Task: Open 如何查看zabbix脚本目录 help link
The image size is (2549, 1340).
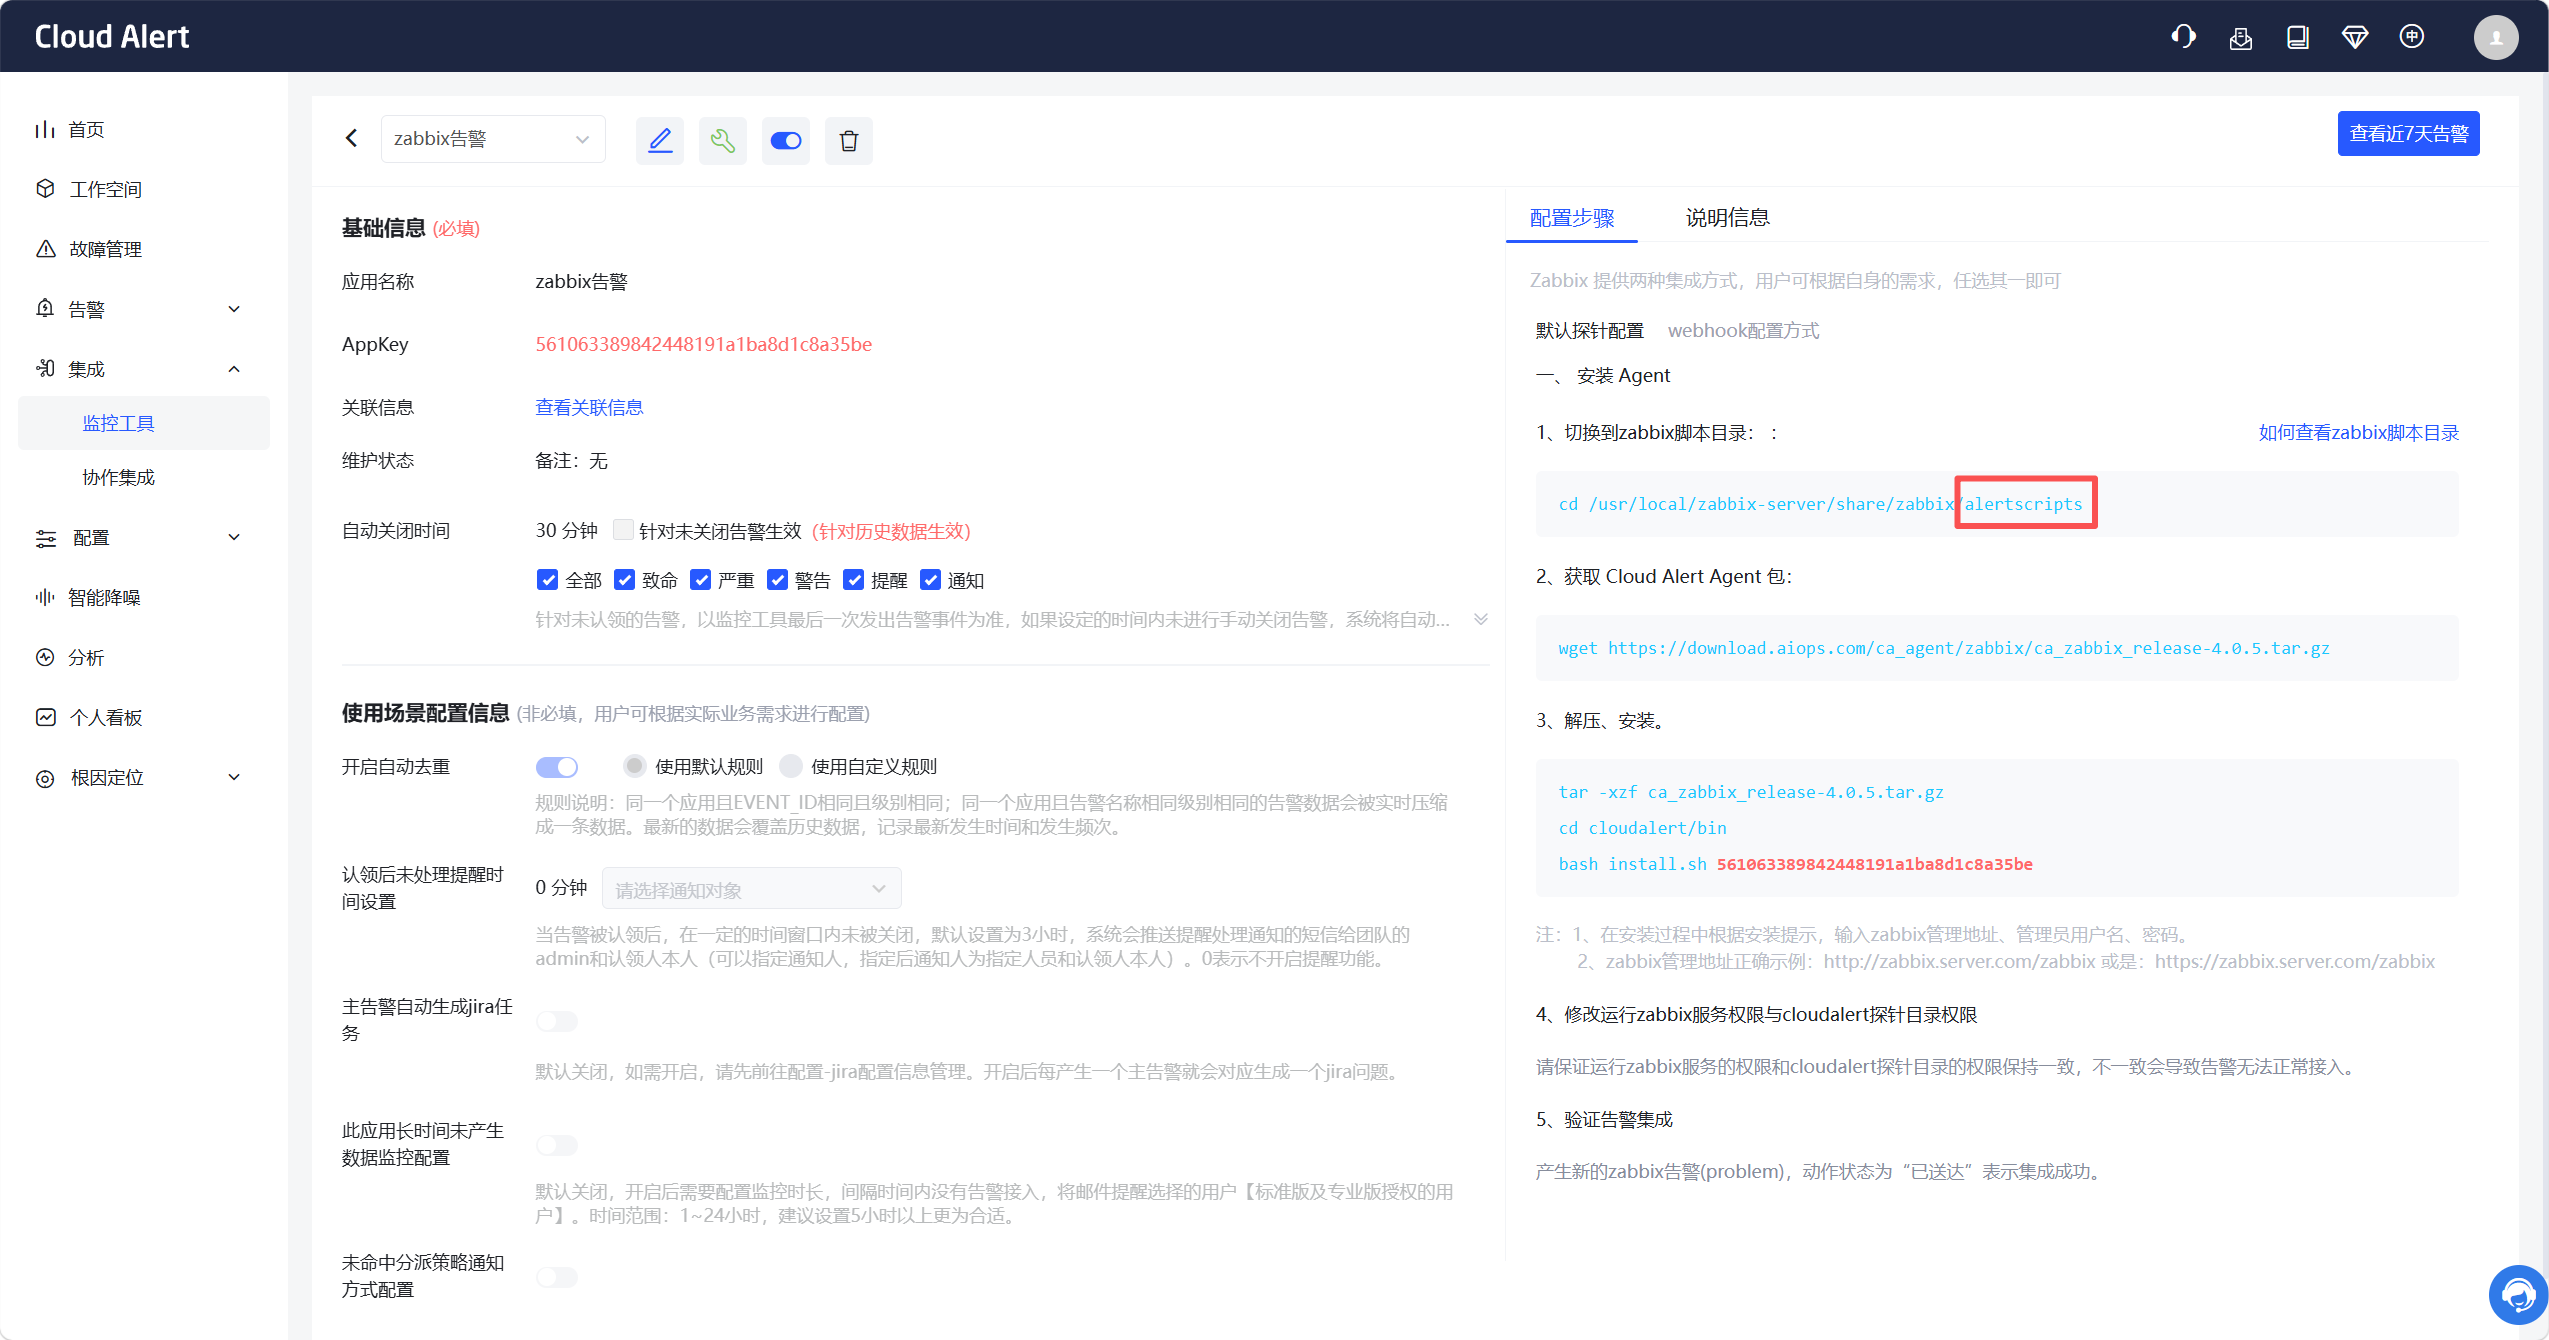Action: [x=2359, y=432]
